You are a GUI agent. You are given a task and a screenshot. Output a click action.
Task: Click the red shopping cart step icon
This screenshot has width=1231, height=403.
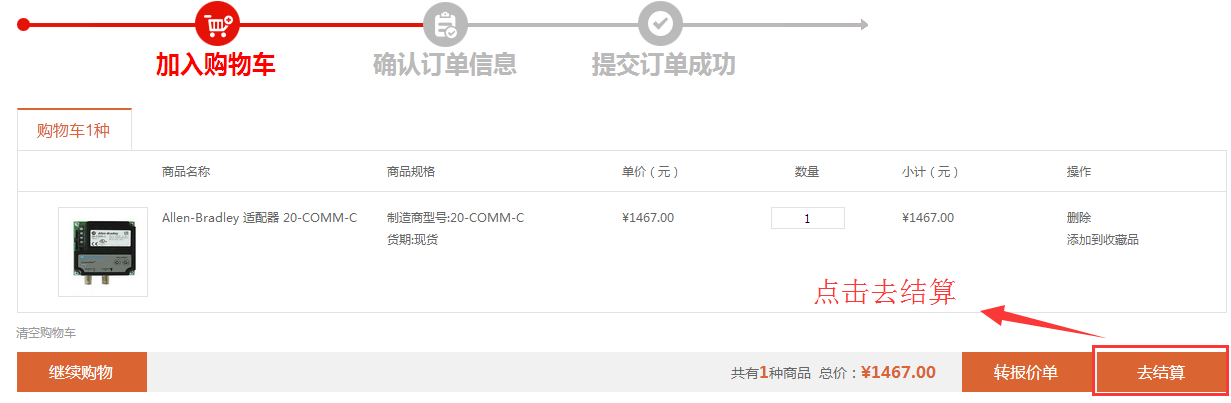coord(218,23)
